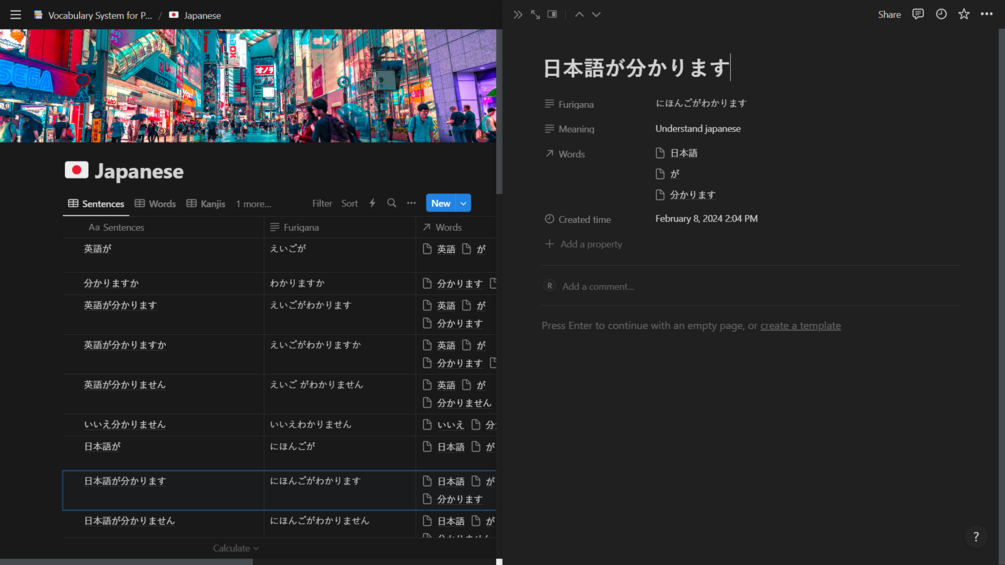
Task: Select the いいえ分かりません sentence cell
Action: tap(163, 425)
